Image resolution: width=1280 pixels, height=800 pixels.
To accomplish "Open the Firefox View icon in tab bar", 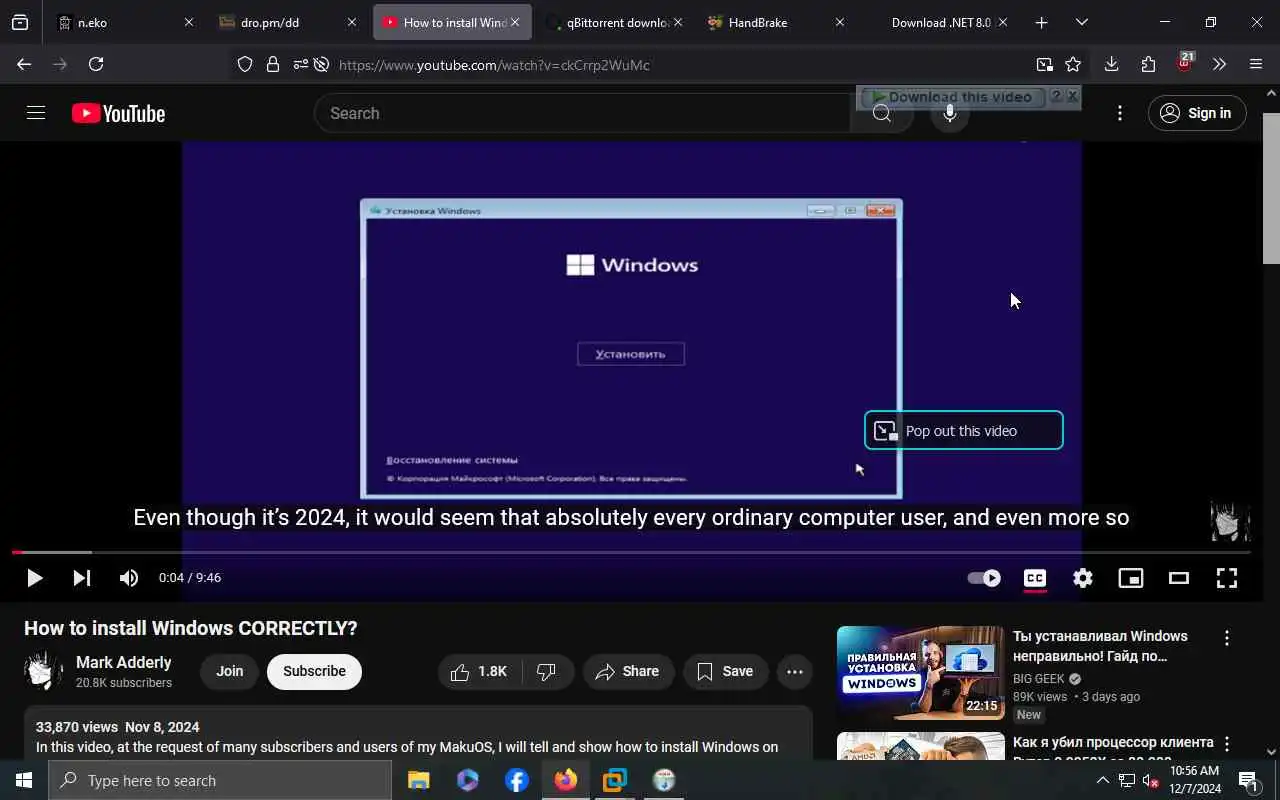I will [x=20, y=22].
